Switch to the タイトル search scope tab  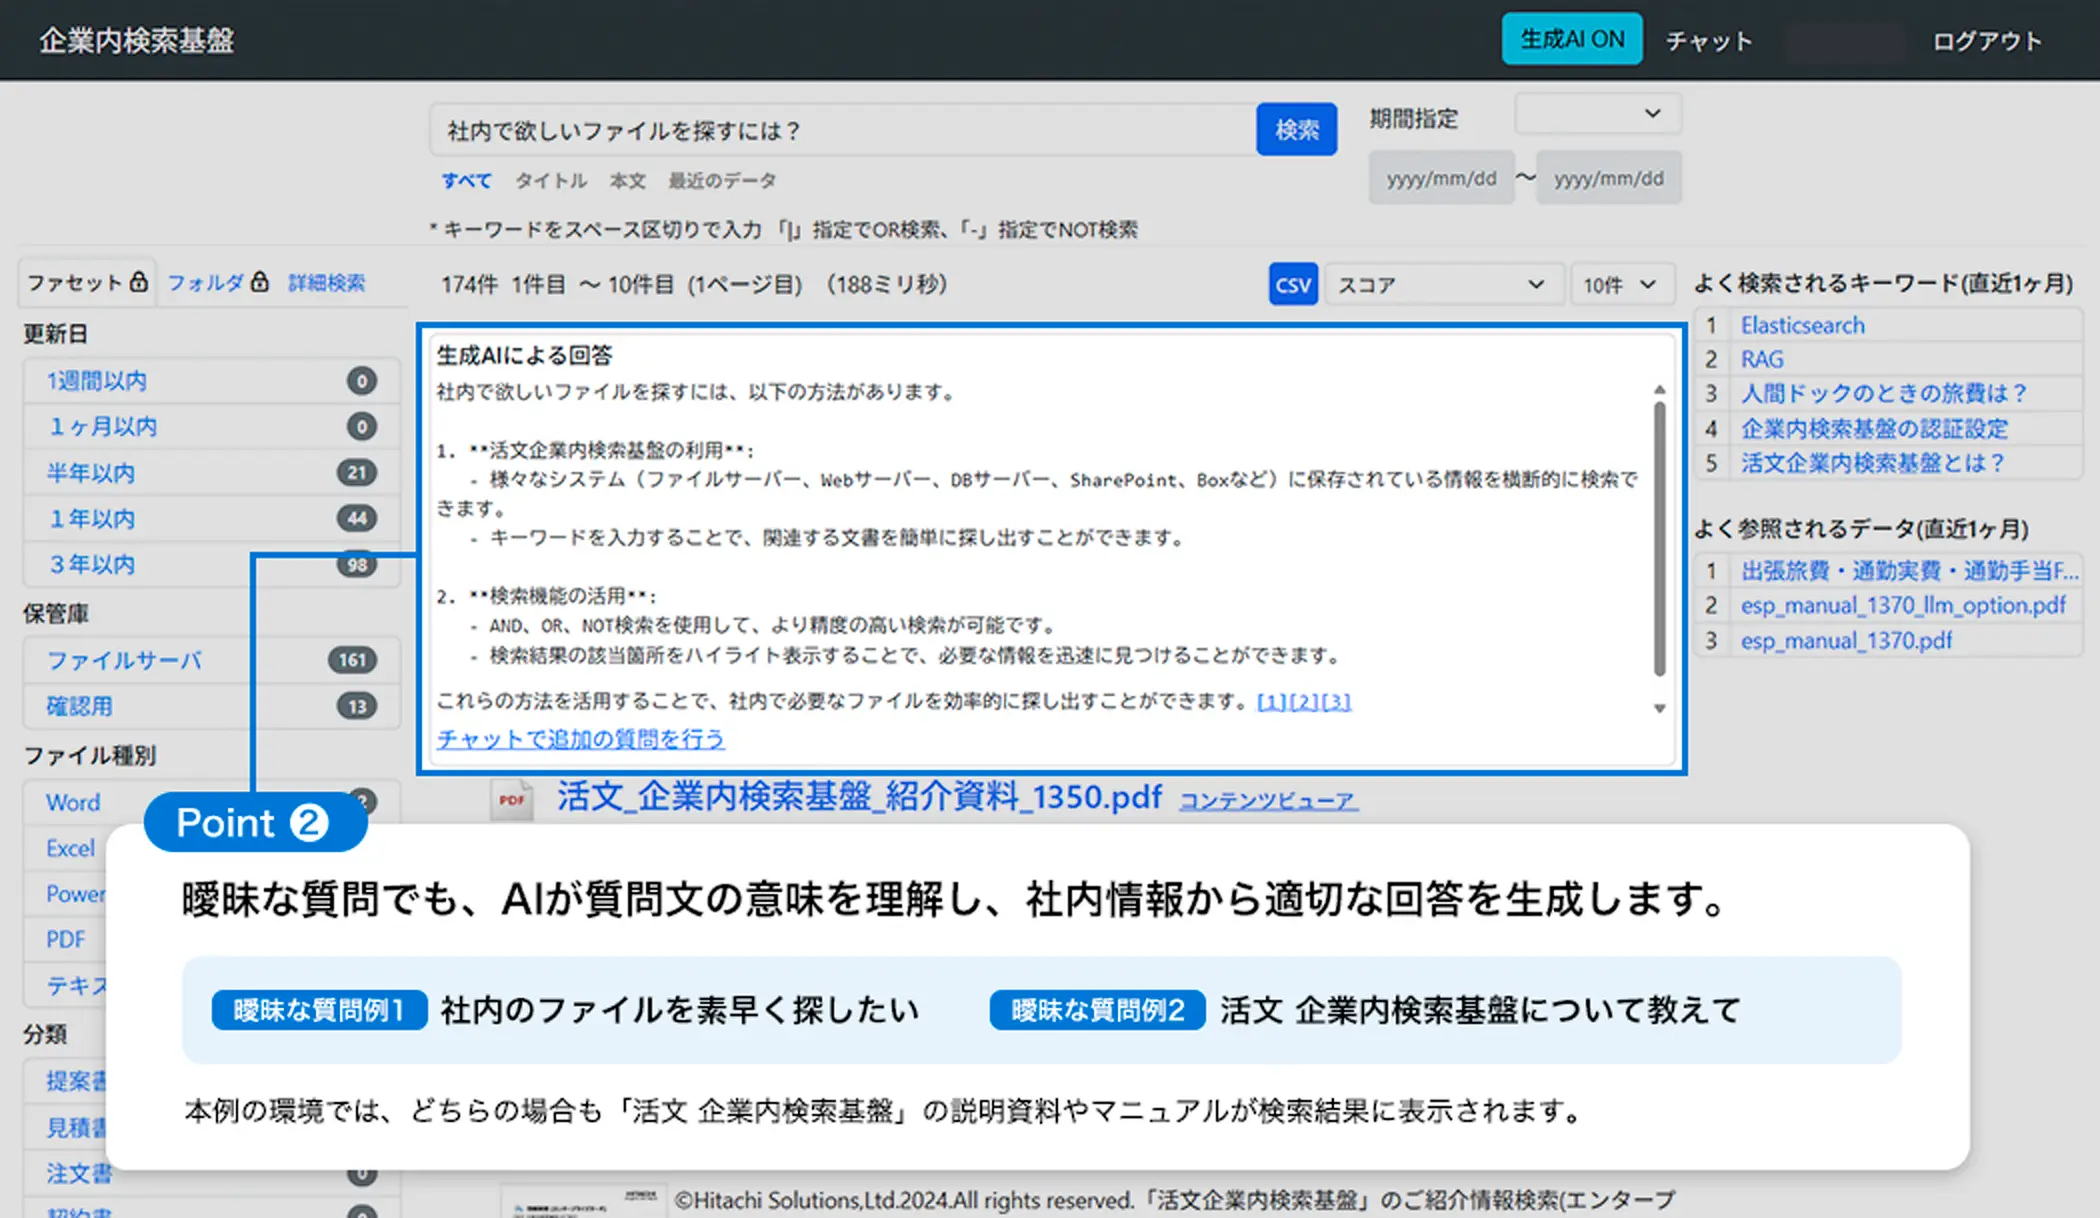point(550,181)
